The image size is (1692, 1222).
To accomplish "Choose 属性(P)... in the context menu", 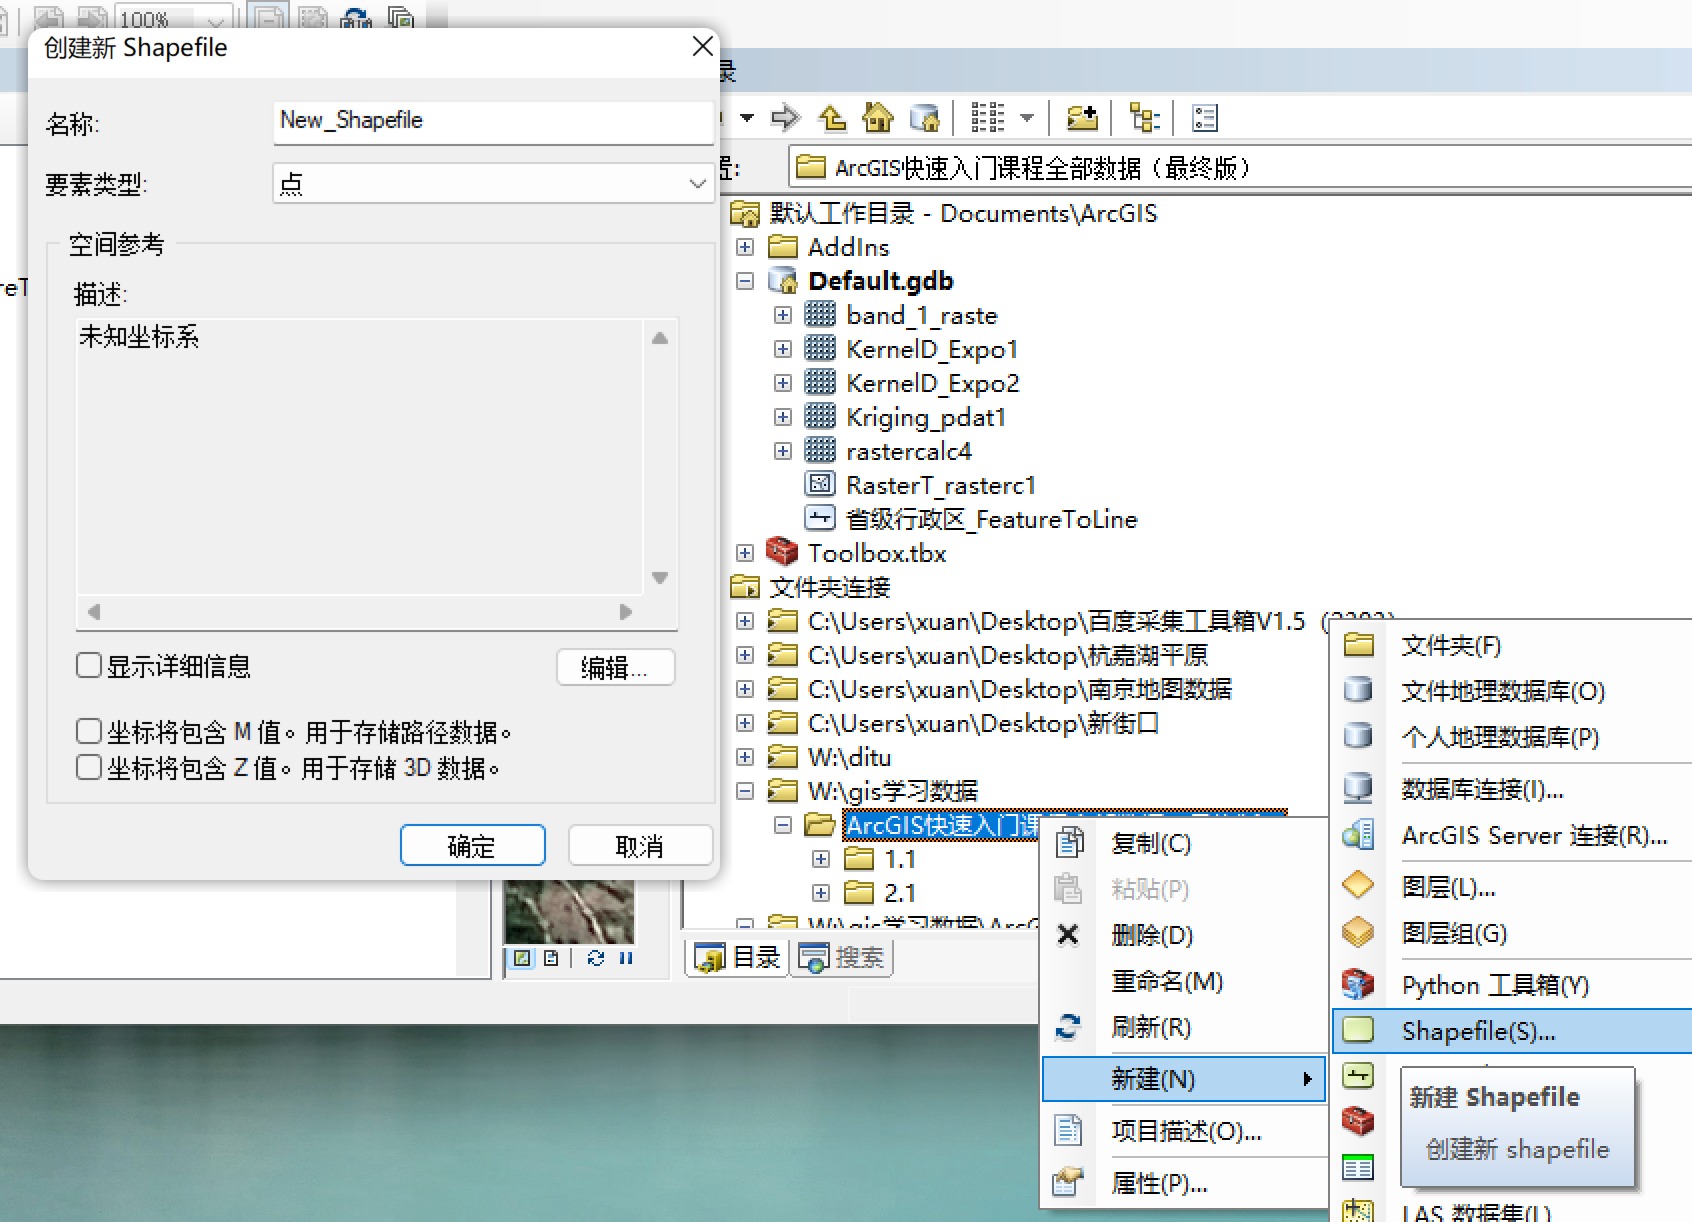I will 1184,1183.
